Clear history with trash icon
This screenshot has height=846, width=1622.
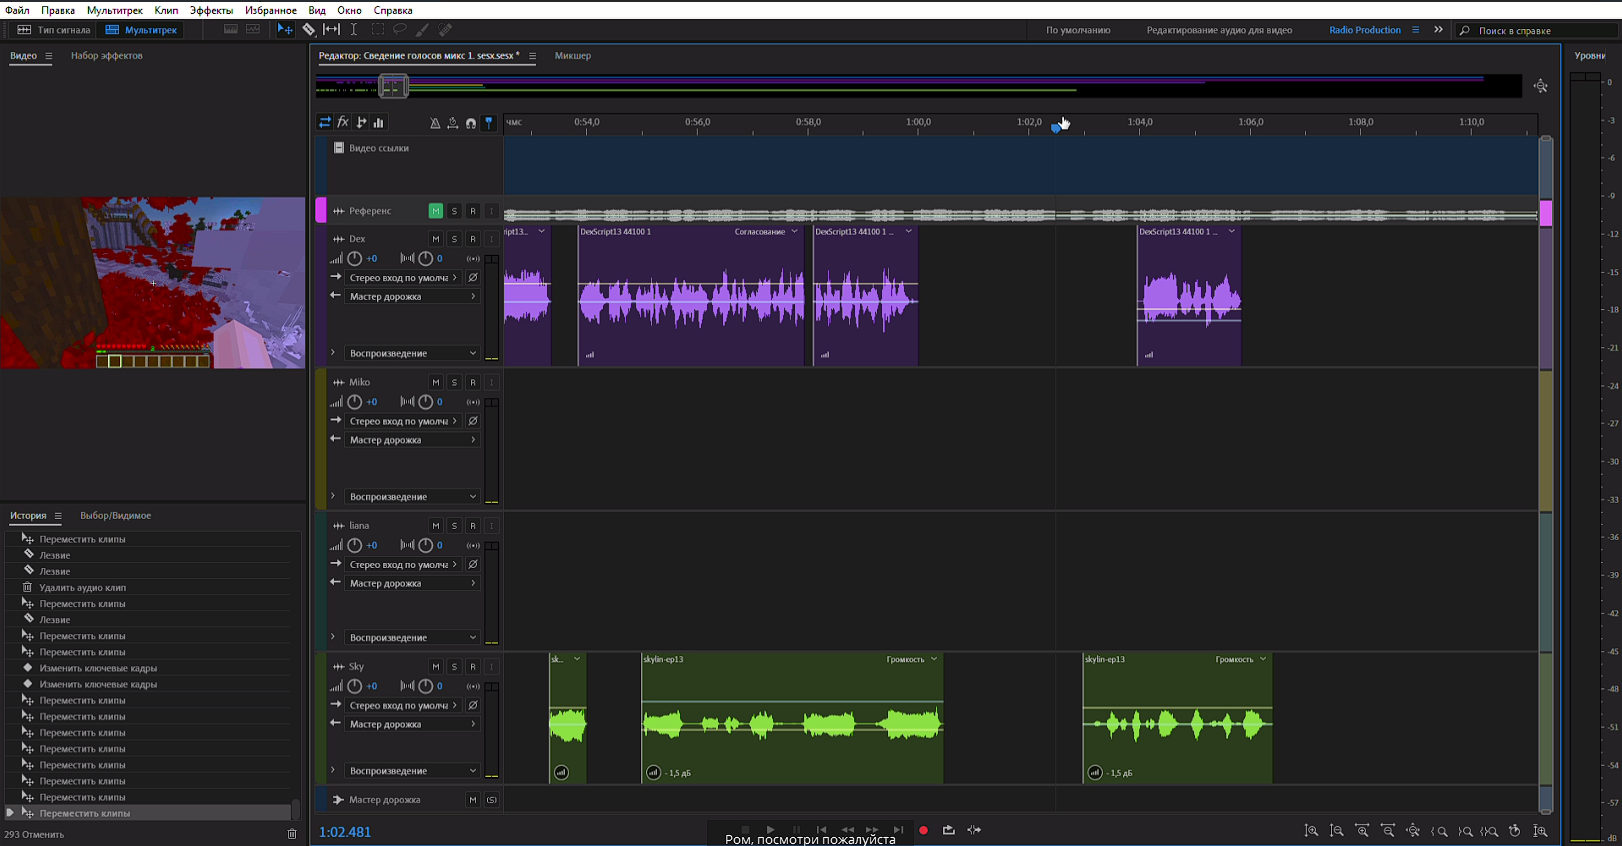(292, 834)
